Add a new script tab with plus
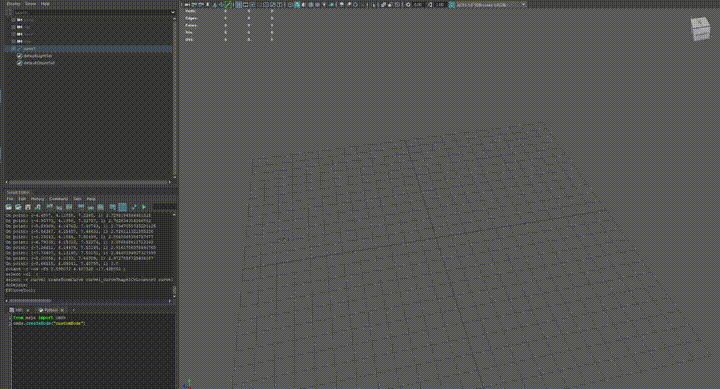Image resolution: width=720 pixels, height=389 pixels. pos(73,310)
